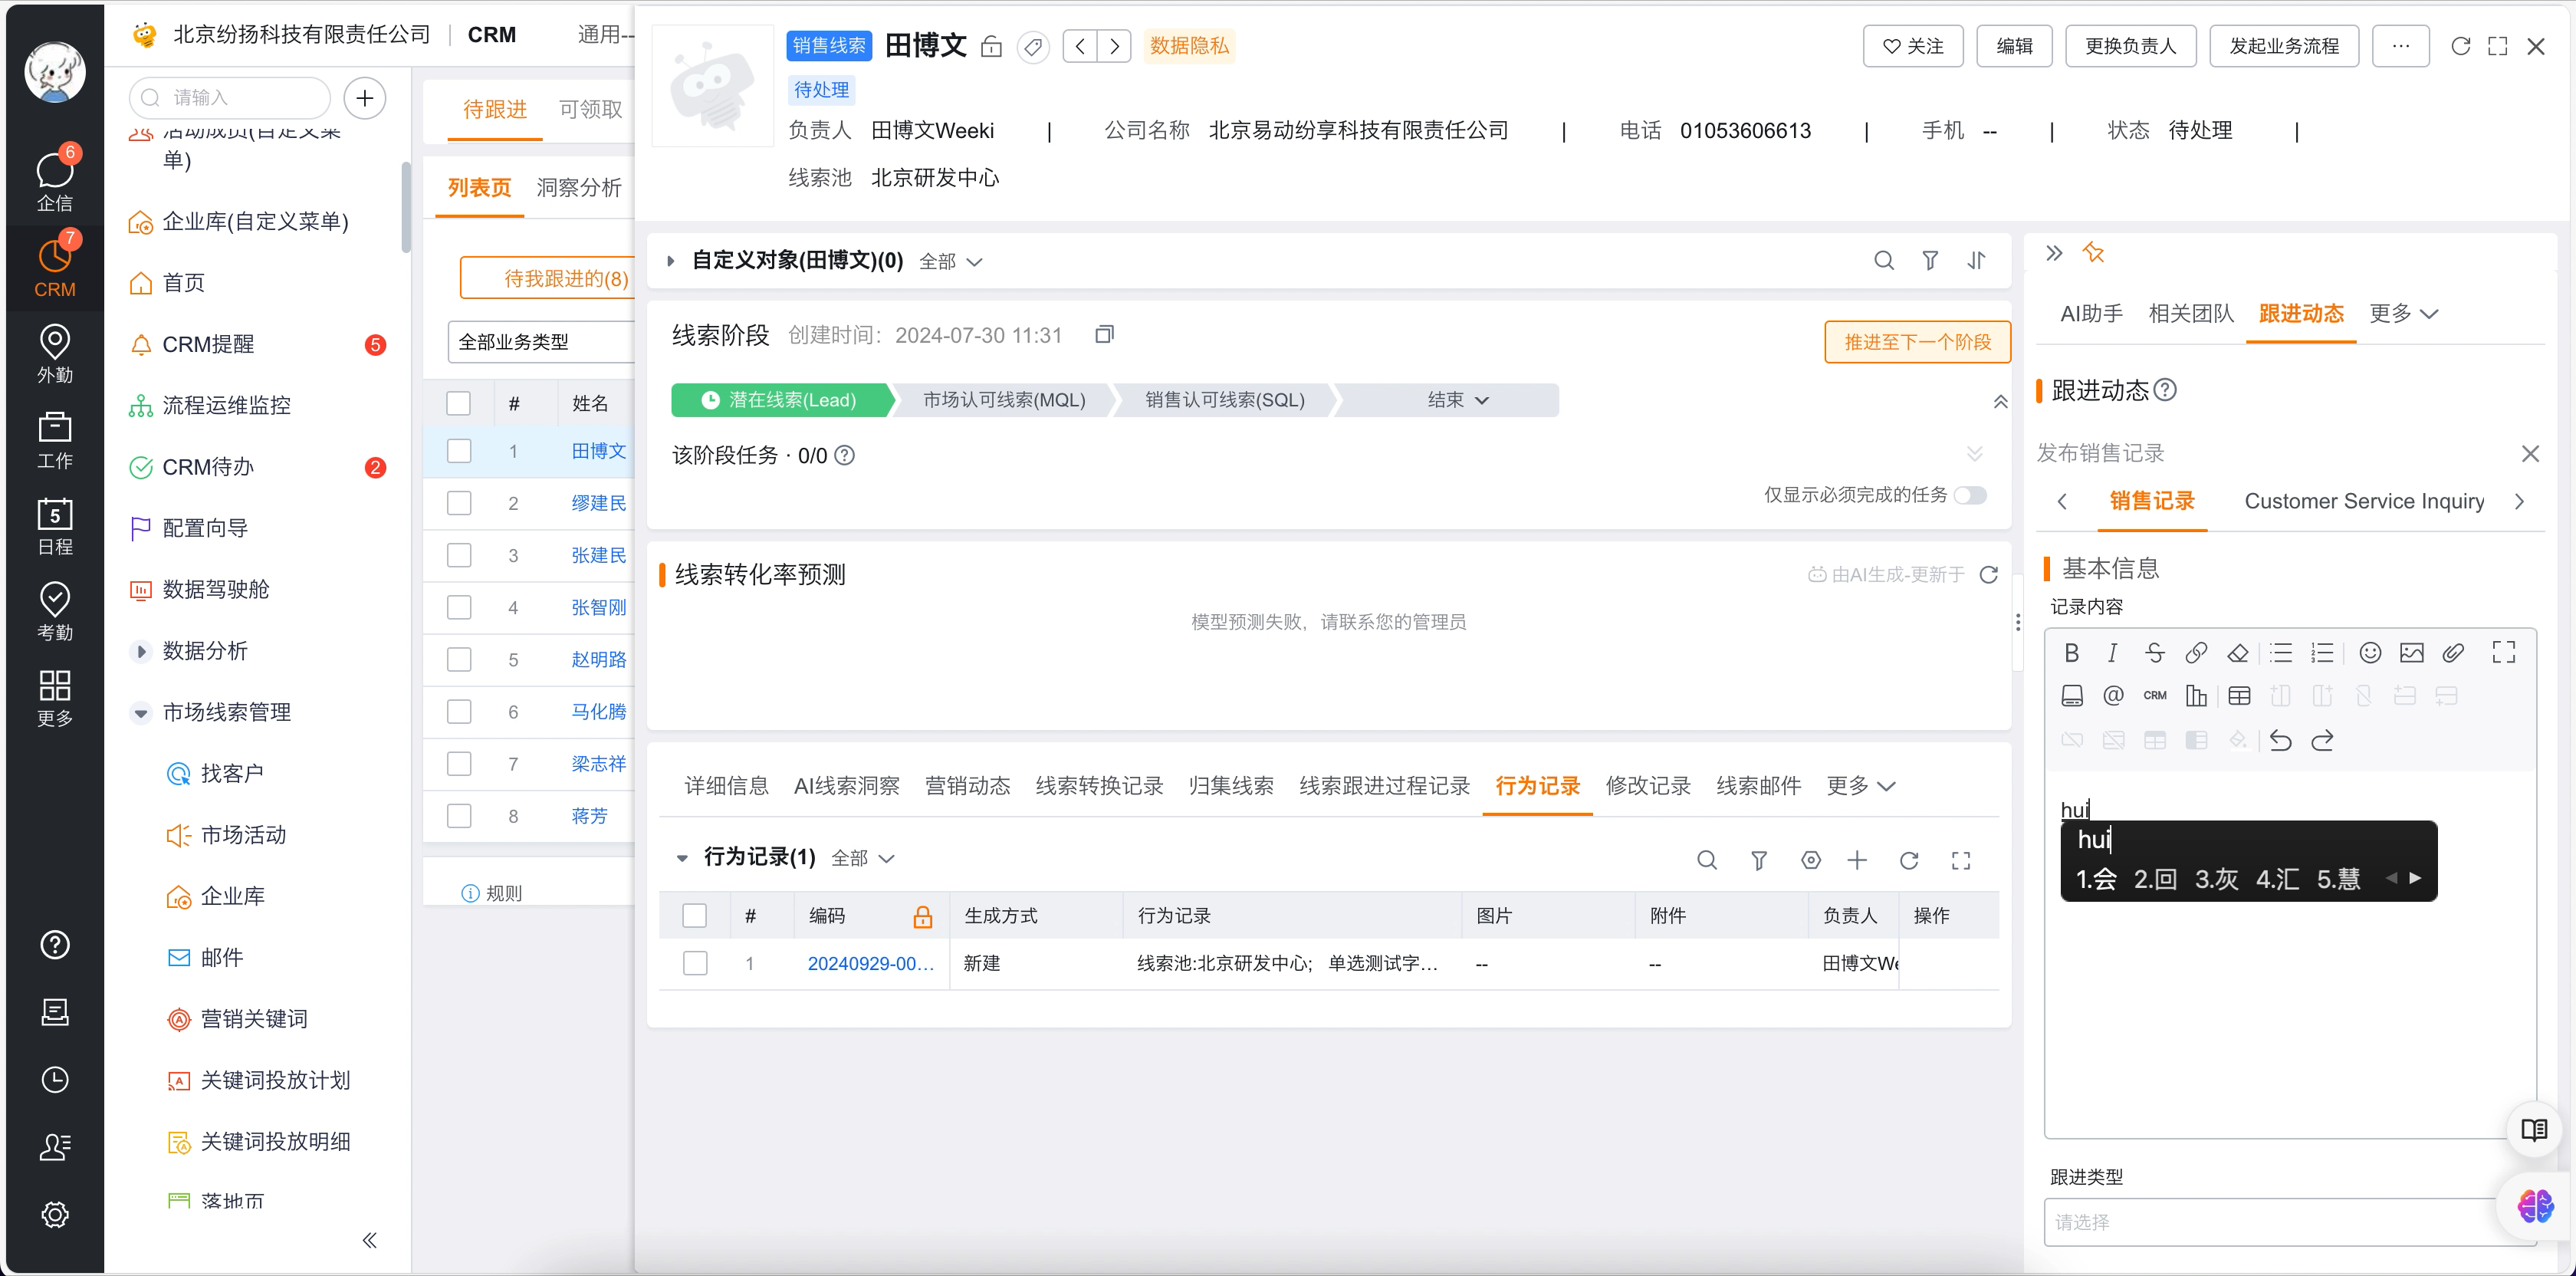Viewport: 2576px width, 1276px height.
Task: Switch to AI助手 tab
Action: point(2091,314)
